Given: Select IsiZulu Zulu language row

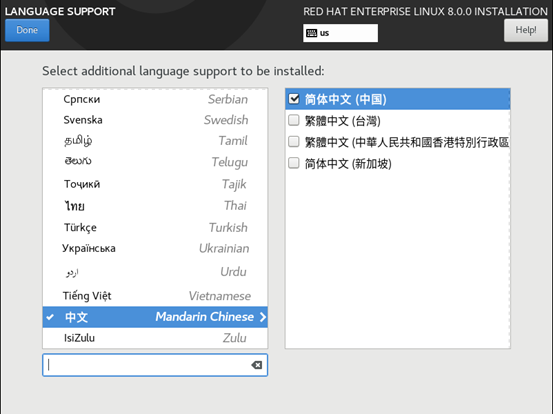Looking at the screenshot, I should (x=155, y=338).
